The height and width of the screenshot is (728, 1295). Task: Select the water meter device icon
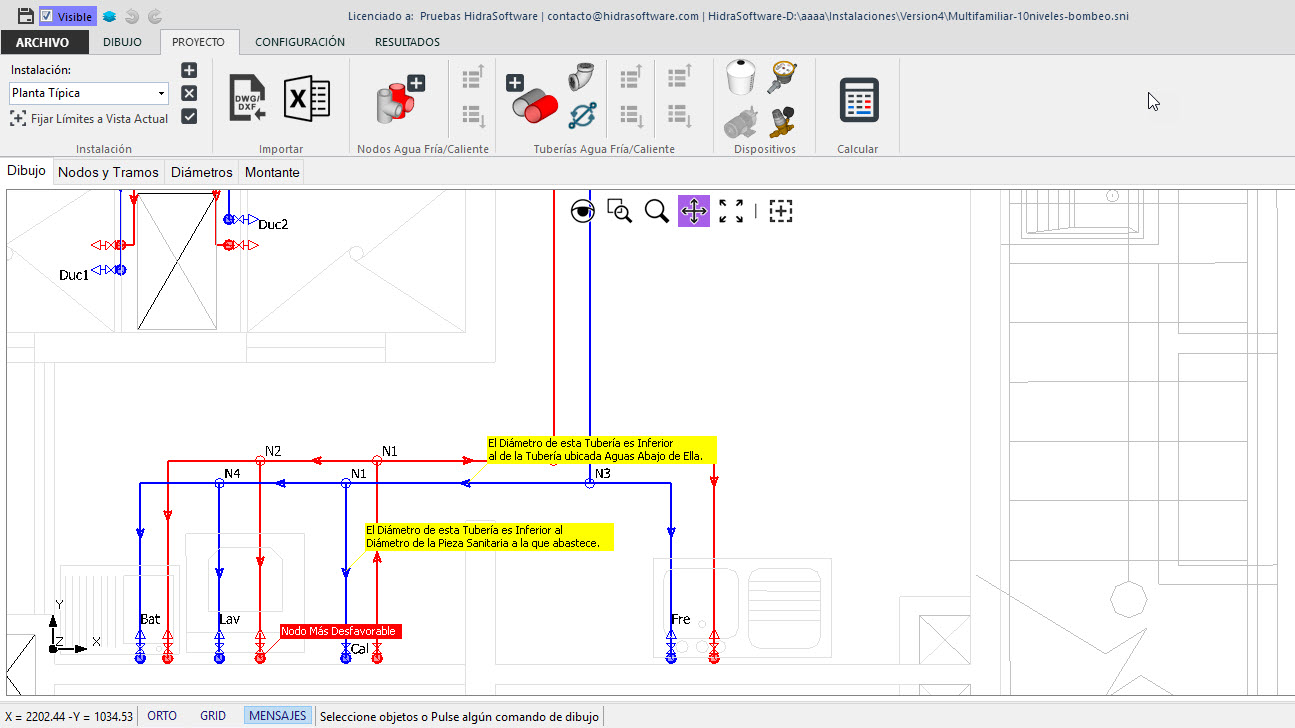point(782,77)
